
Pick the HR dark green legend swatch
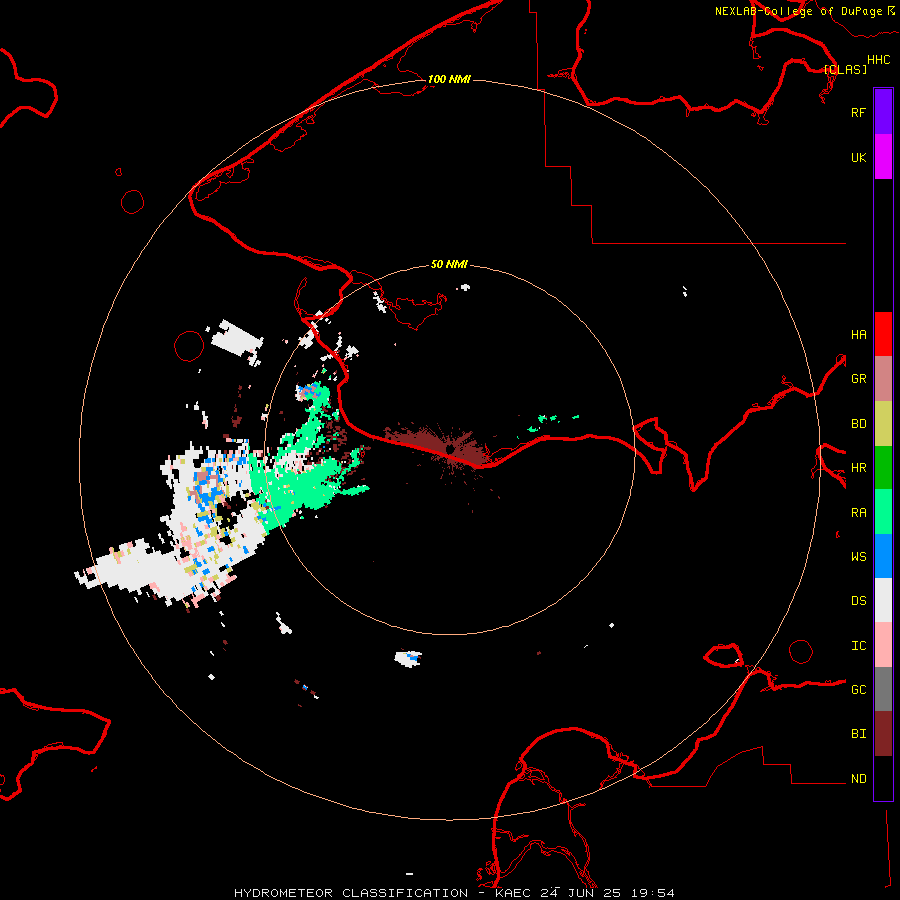[x=883, y=468]
